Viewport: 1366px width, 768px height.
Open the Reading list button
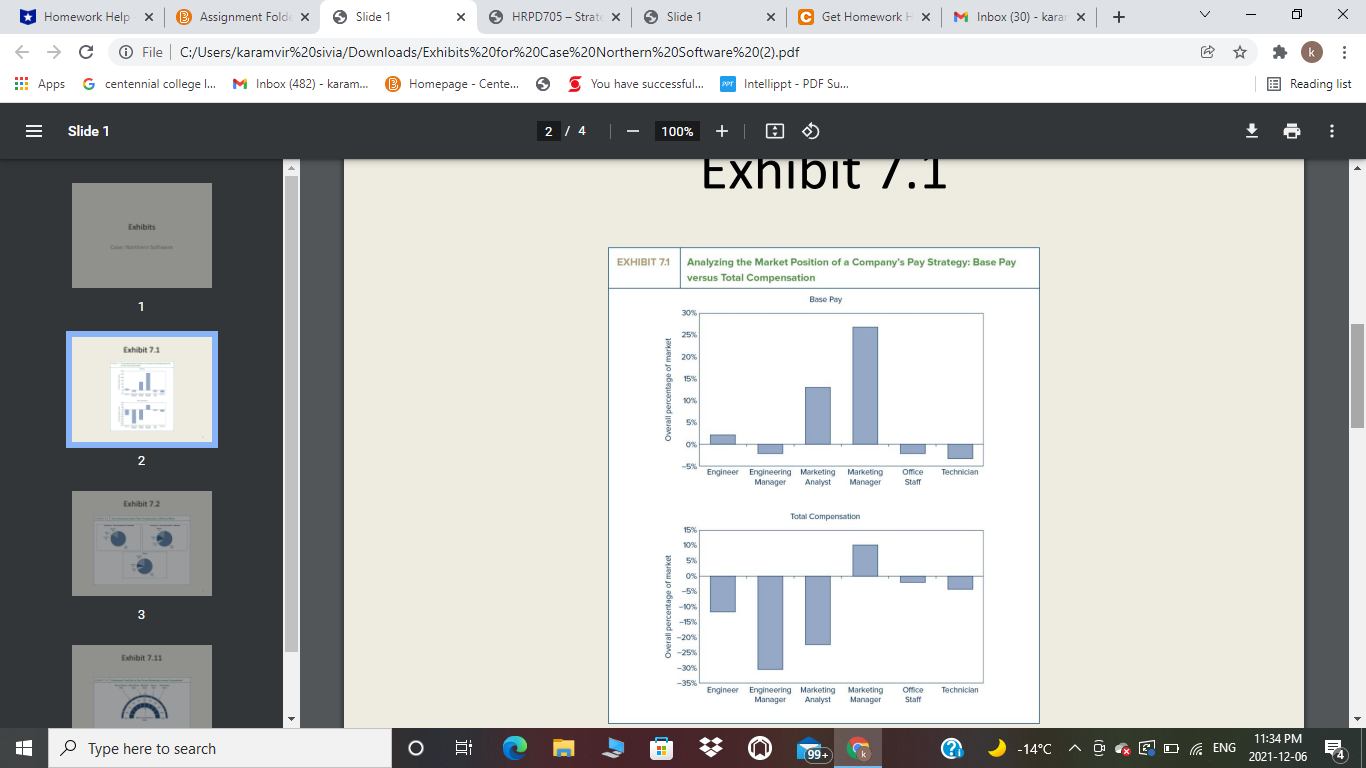pyautogui.click(x=1310, y=84)
